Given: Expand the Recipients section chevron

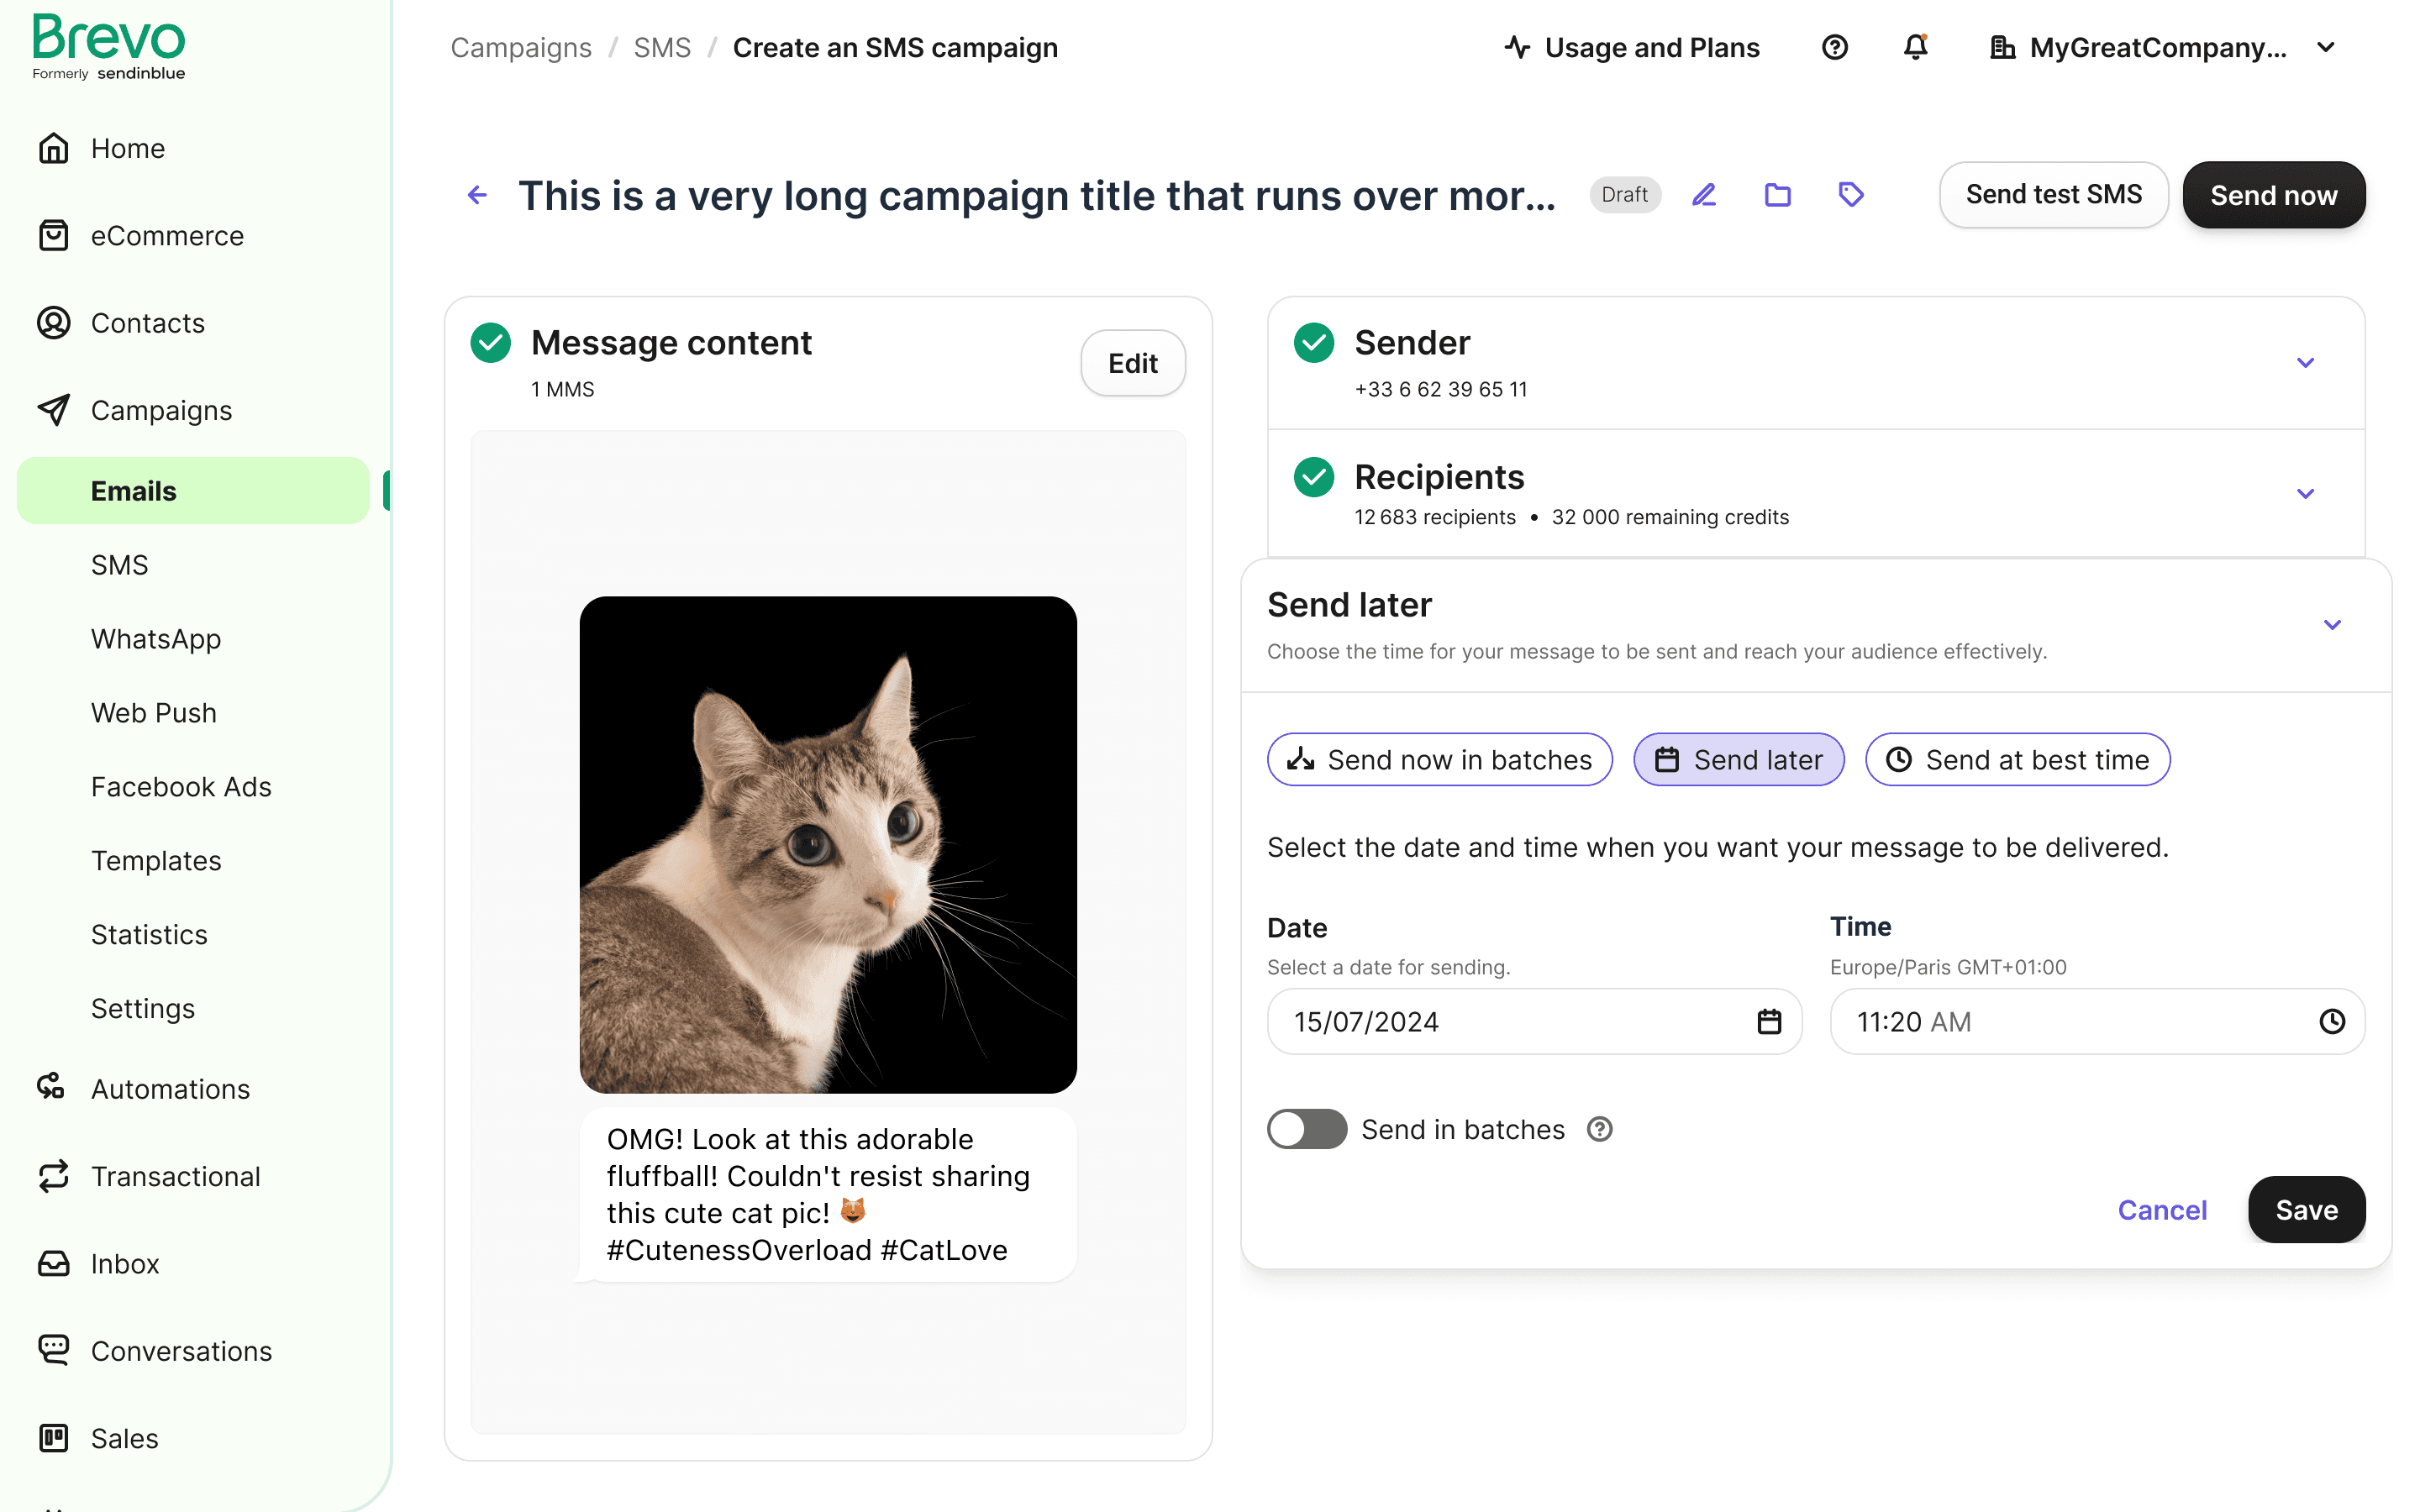Looking at the screenshot, I should pos(2305,494).
